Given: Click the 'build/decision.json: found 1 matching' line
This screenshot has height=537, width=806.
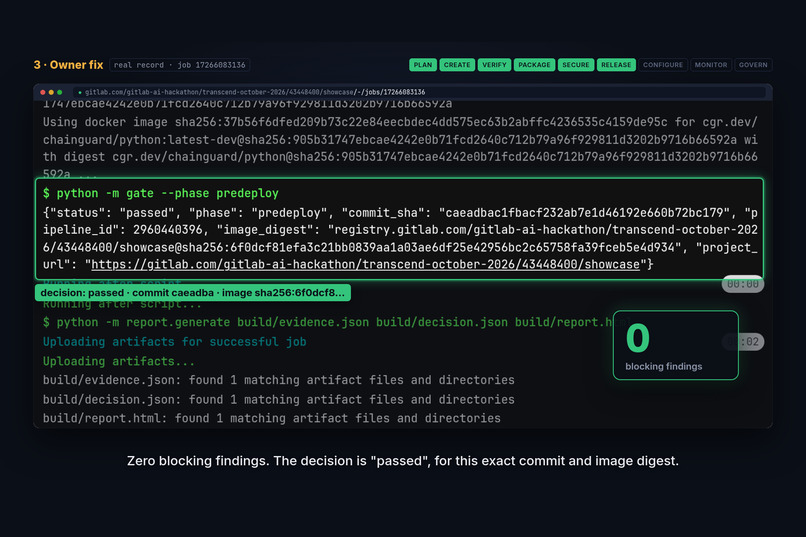Looking at the screenshot, I should click(x=279, y=400).
